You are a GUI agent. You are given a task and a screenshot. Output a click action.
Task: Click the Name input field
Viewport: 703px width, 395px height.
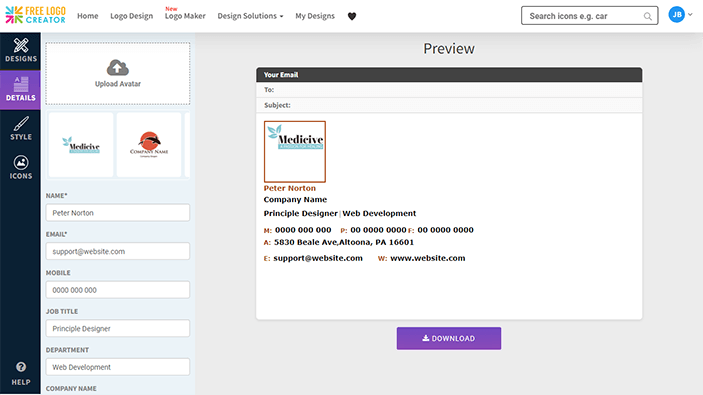pos(117,213)
